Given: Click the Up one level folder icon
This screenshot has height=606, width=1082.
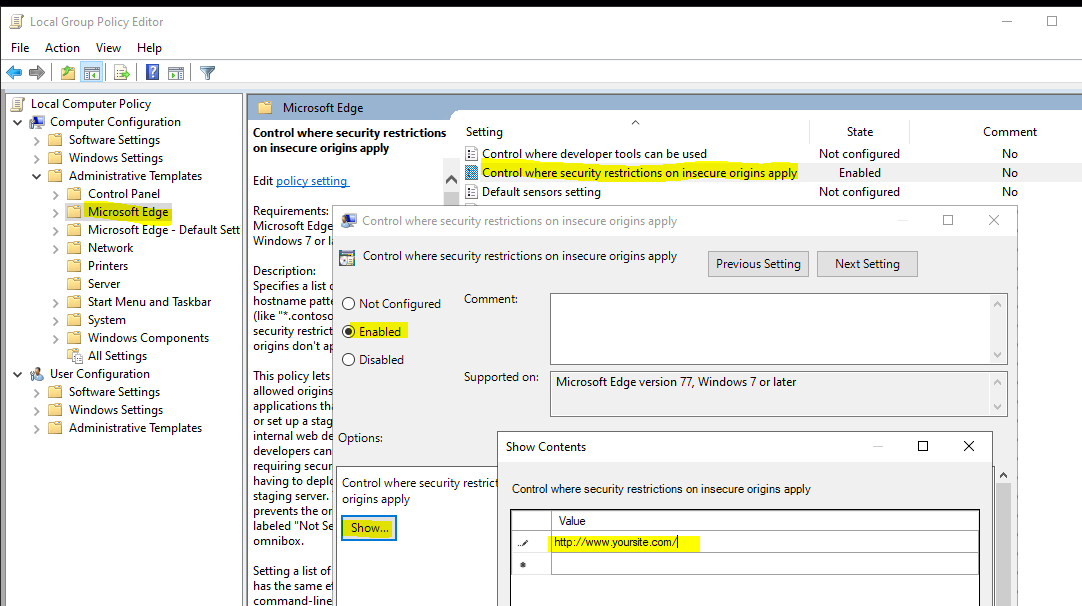Looking at the screenshot, I should tap(67, 72).
